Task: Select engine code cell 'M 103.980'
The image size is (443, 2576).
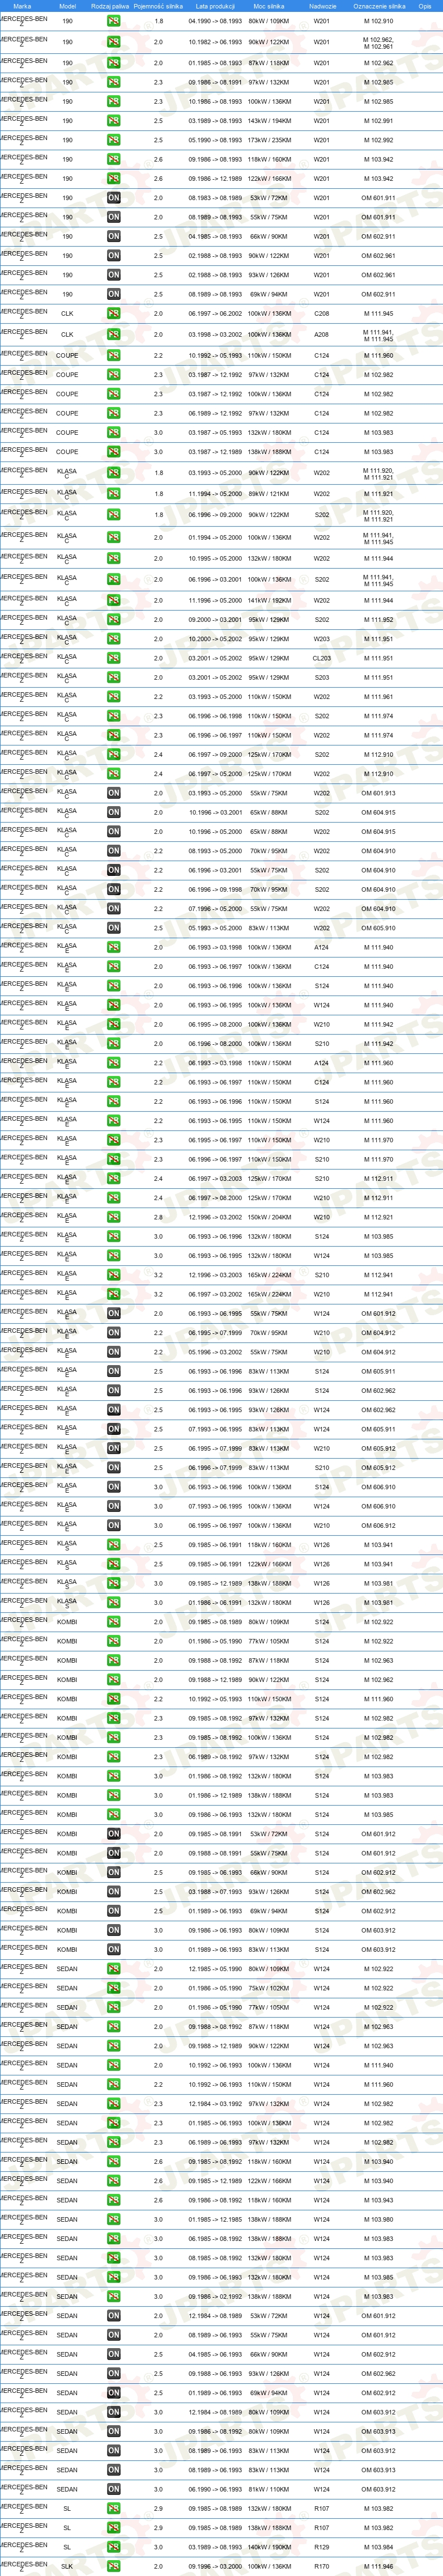Action: pos(379,2219)
